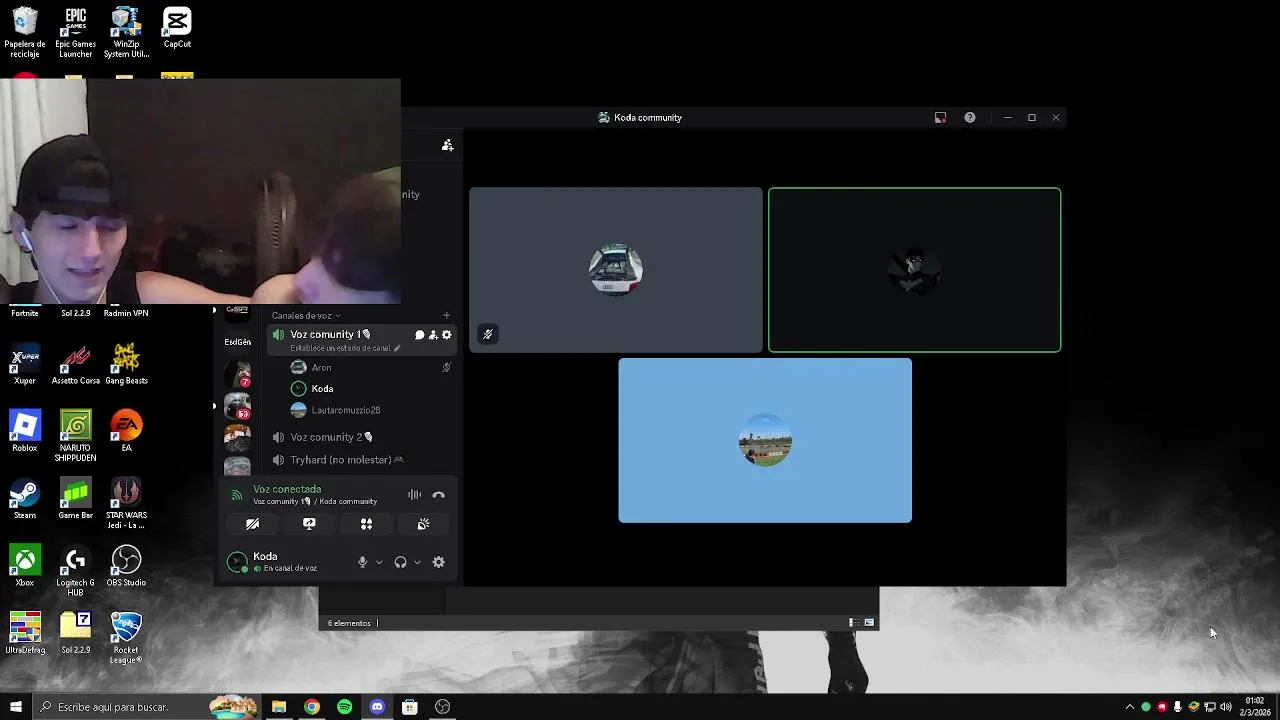
Task: Open the soundboard panel
Action: [423, 524]
